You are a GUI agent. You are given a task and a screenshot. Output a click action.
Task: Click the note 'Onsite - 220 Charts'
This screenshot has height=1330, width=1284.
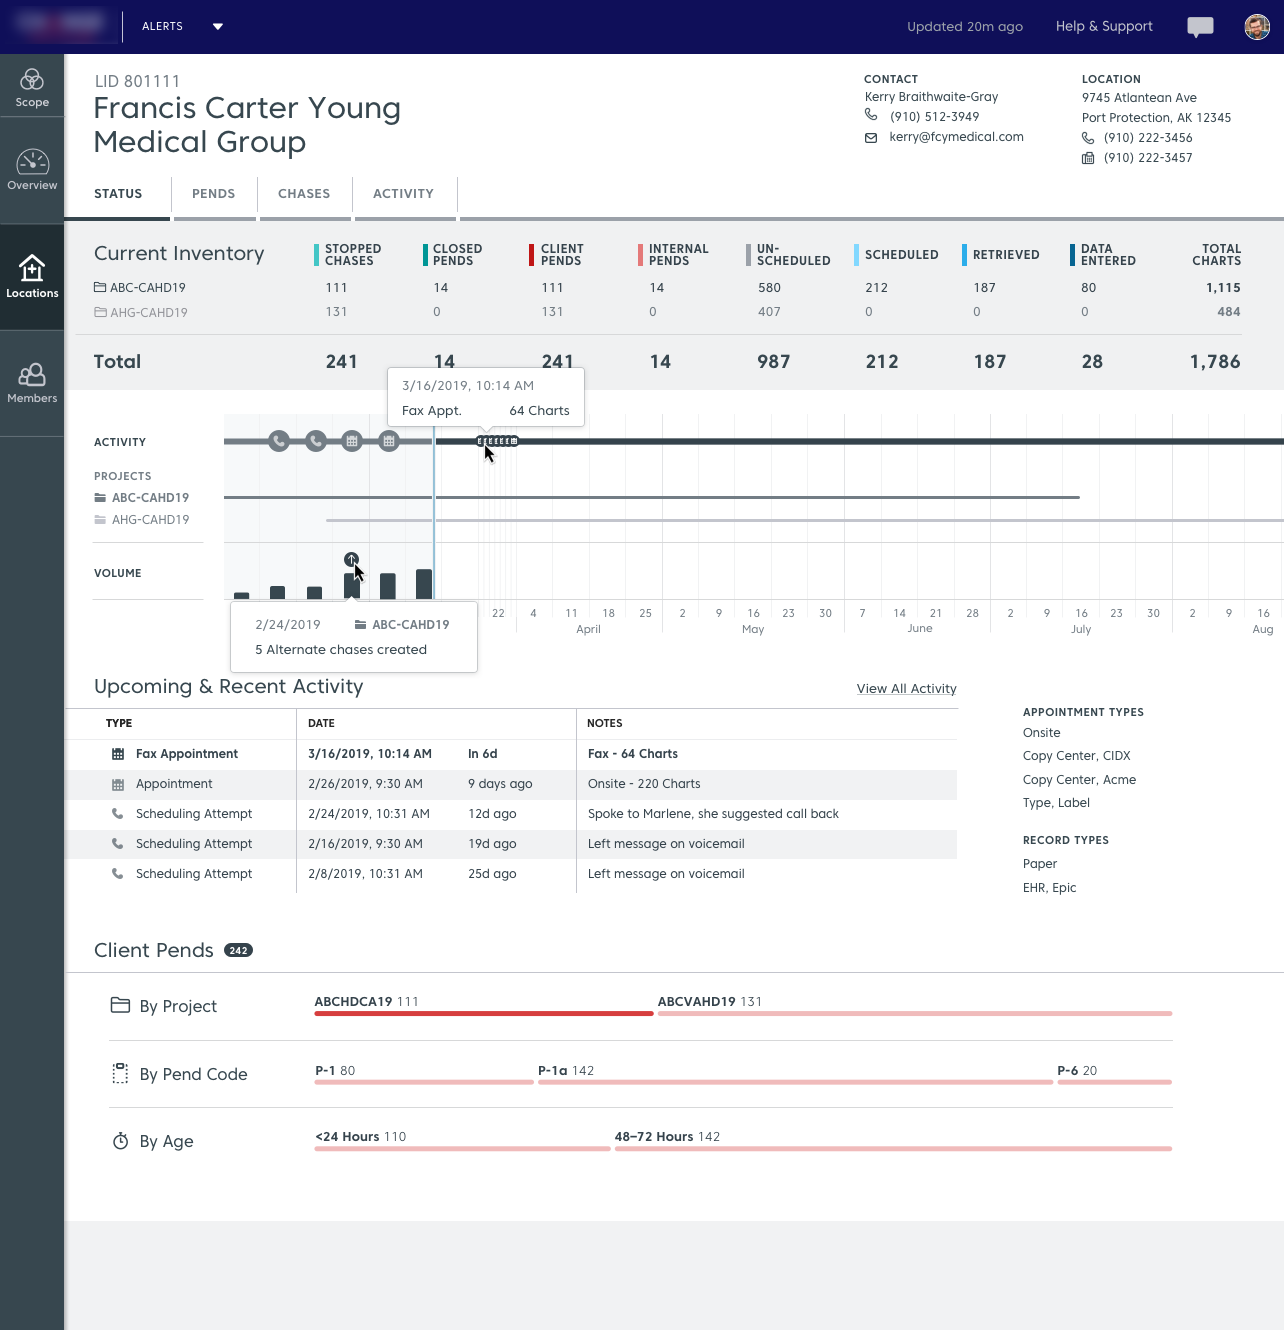coord(644,784)
